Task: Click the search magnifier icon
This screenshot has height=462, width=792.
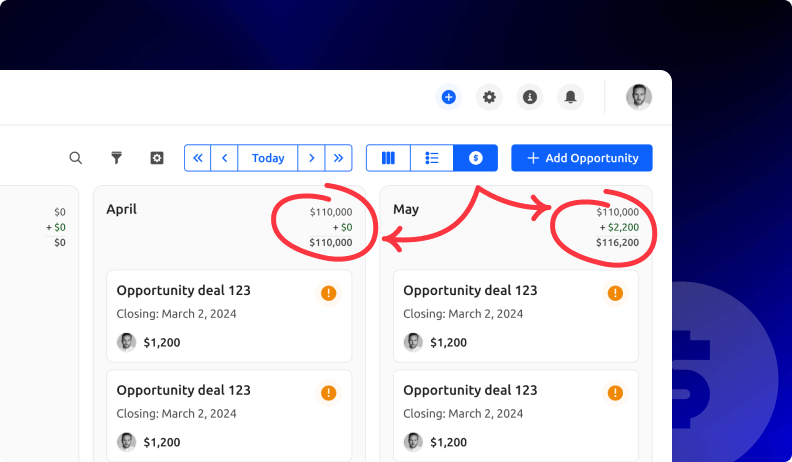Action: tap(76, 158)
